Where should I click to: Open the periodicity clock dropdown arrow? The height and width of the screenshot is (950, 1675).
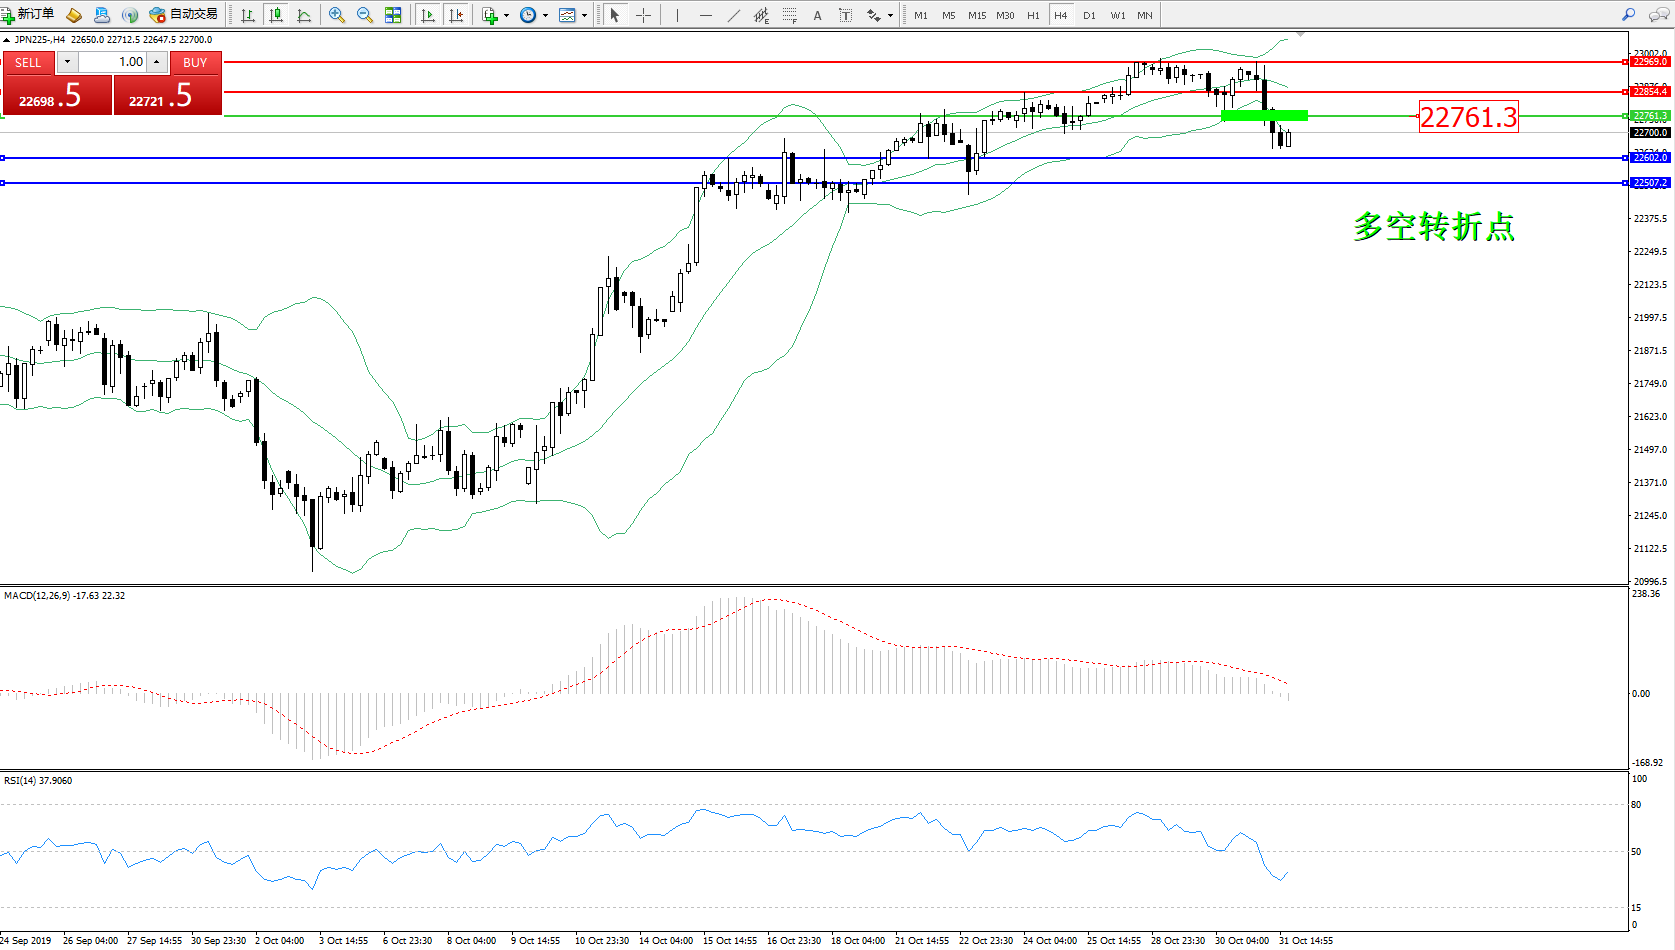click(x=545, y=15)
